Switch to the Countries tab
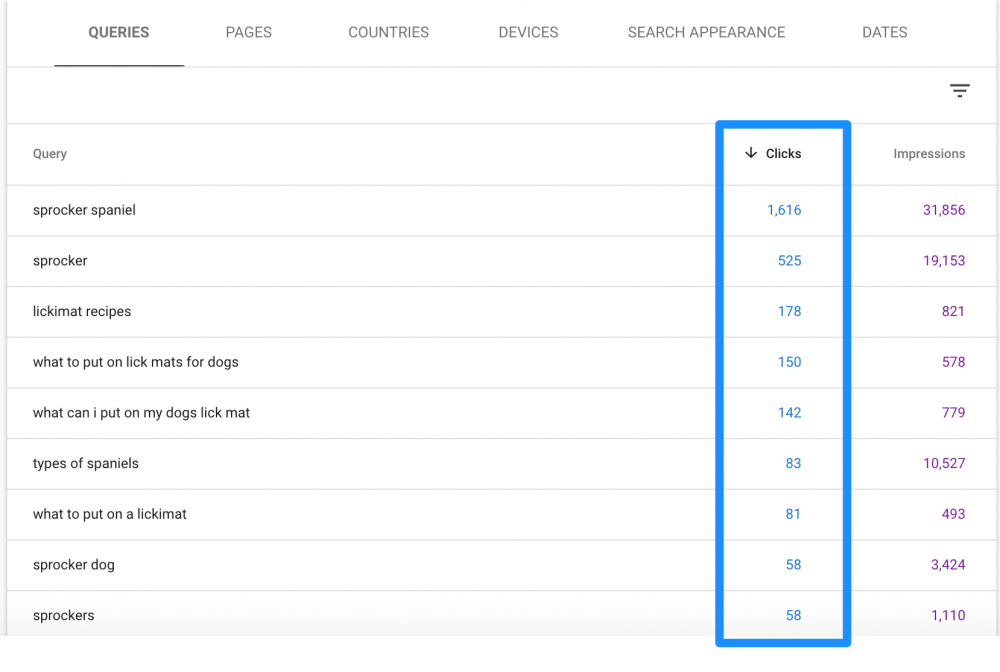The height and width of the screenshot is (672, 1000). (388, 33)
